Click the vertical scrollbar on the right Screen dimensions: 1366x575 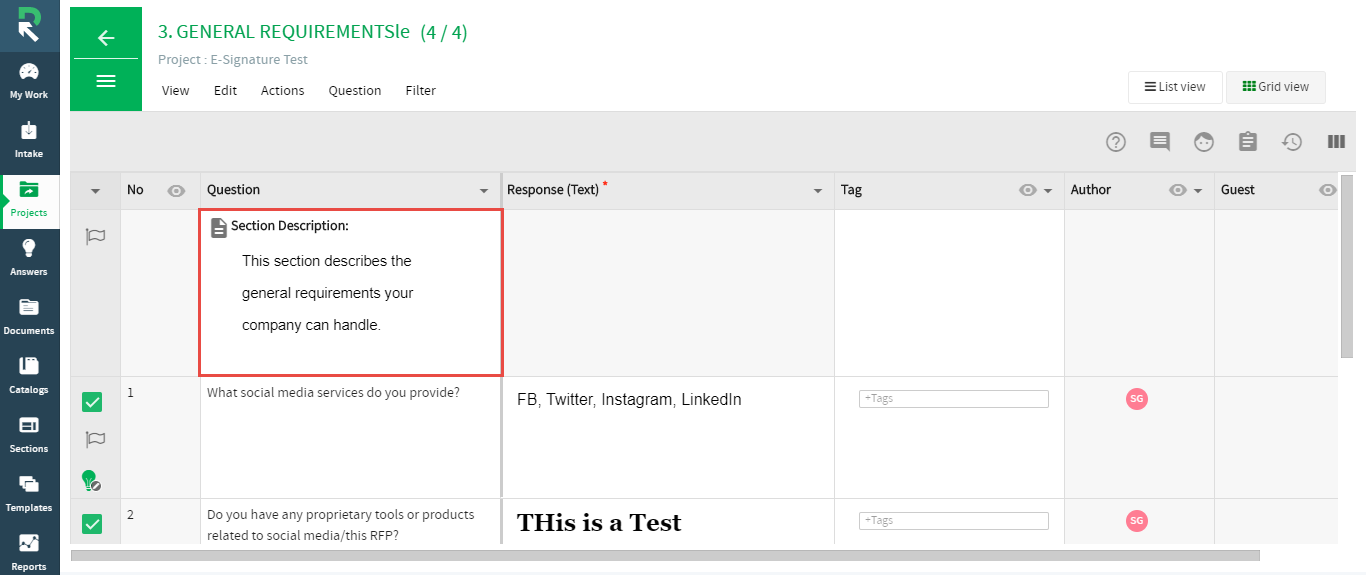1346,266
